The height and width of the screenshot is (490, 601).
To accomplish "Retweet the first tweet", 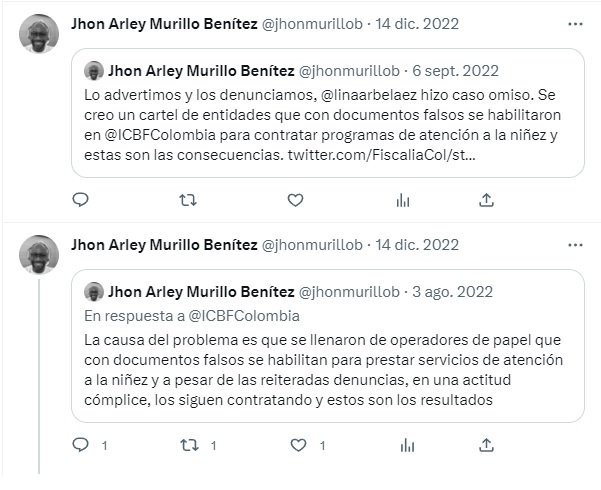I will (186, 200).
